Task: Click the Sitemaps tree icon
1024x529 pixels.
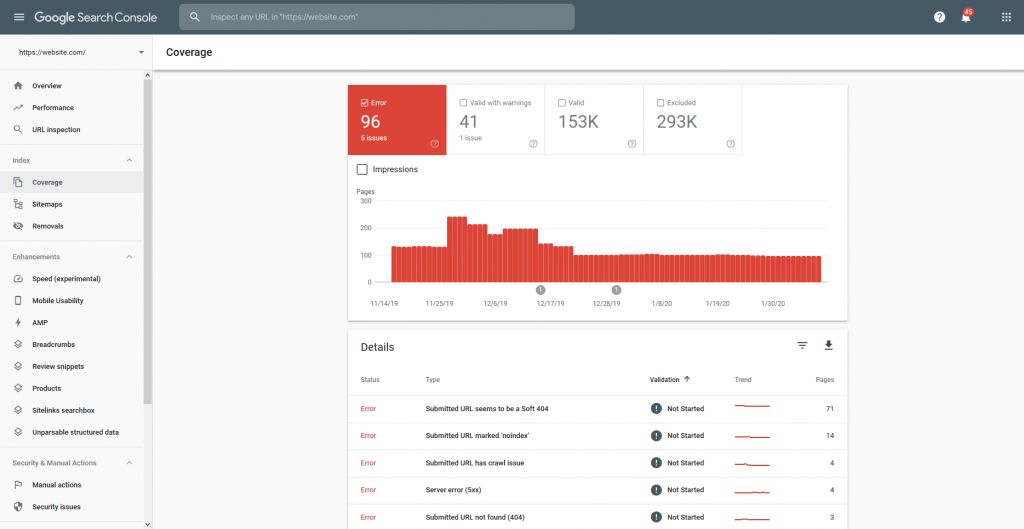Action: click(x=18, y=204)
